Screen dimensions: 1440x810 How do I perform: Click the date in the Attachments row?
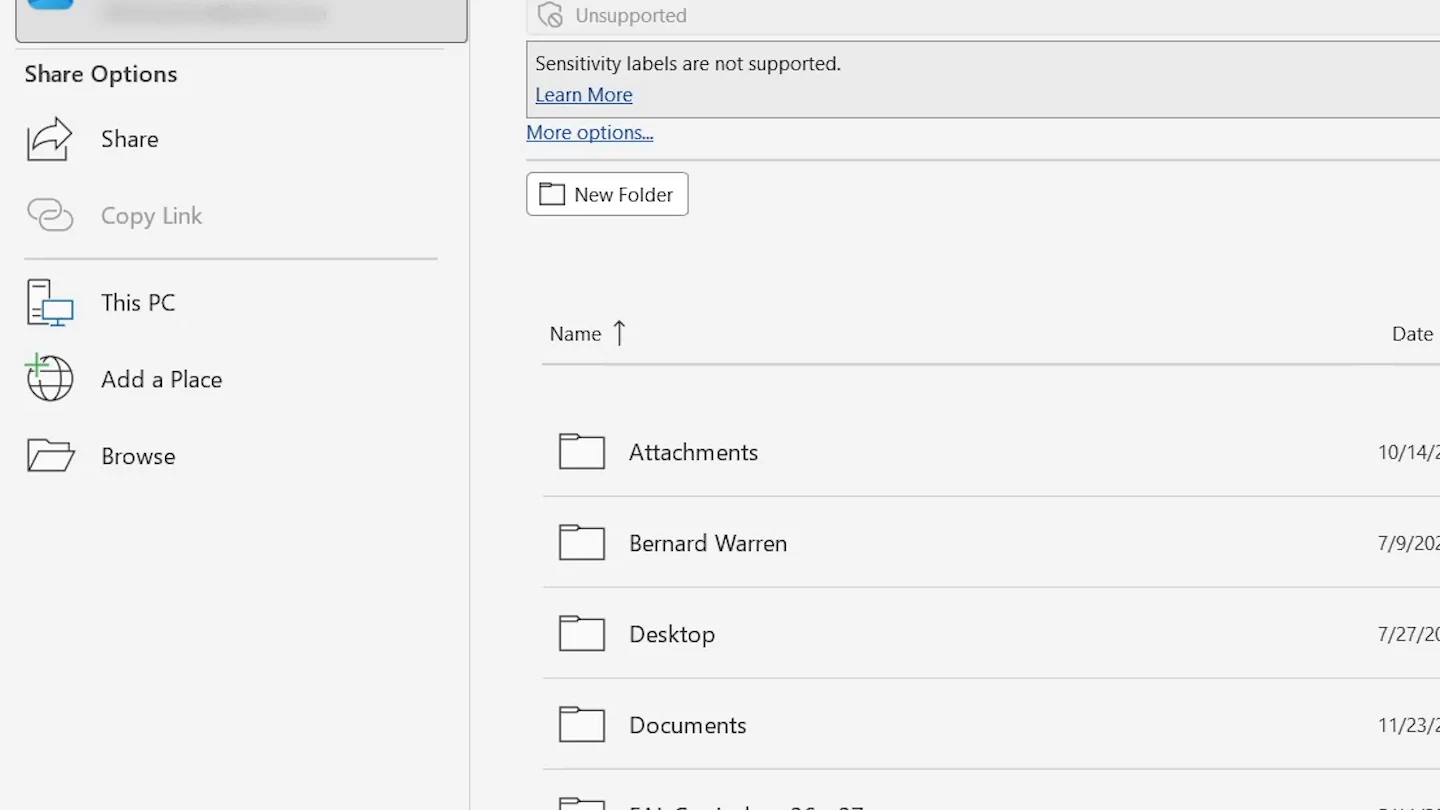coord(1409,452)
